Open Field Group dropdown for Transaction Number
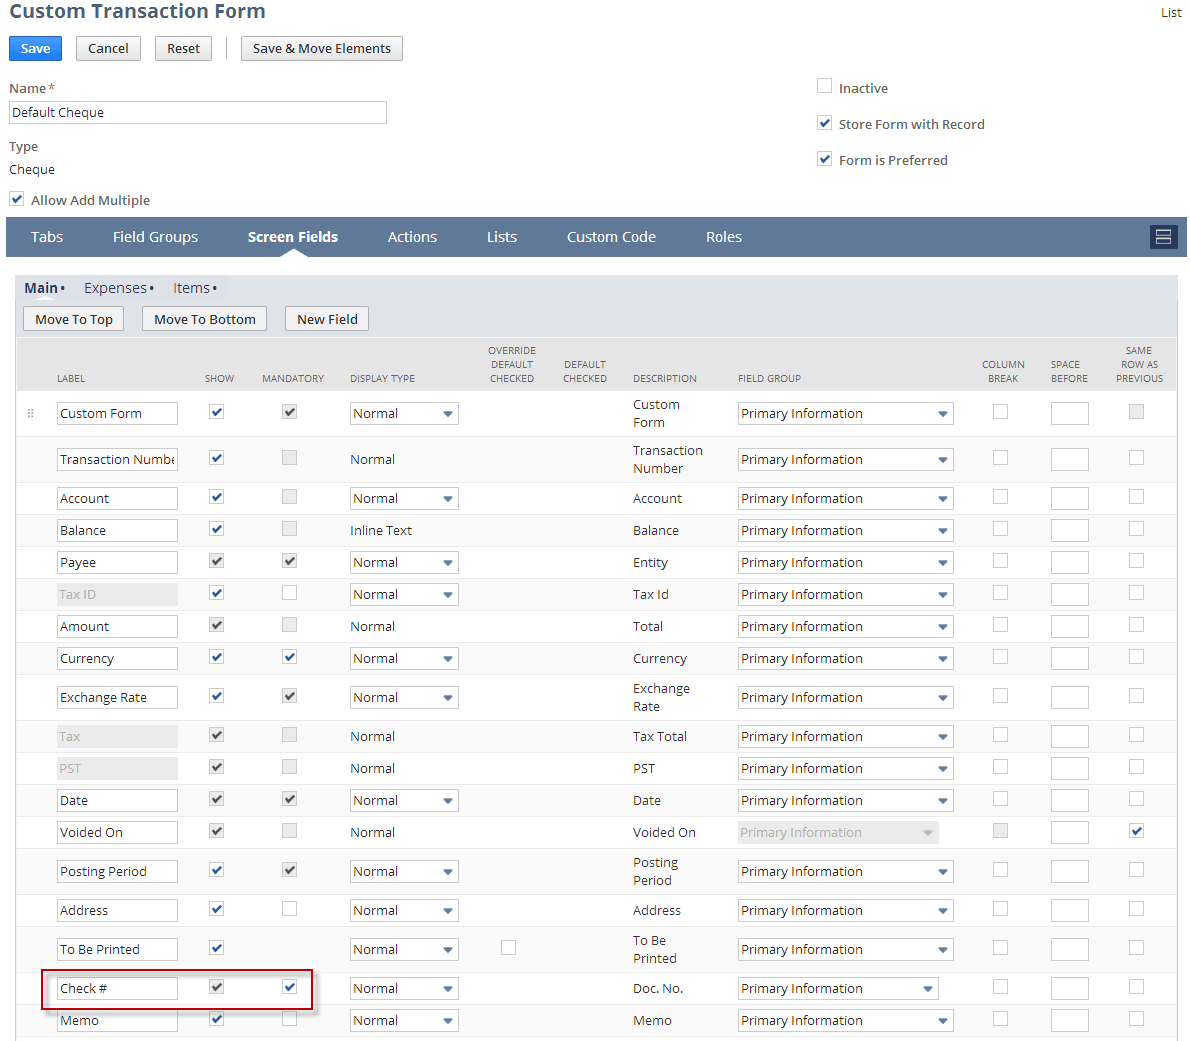 click(x=845, y=460)
